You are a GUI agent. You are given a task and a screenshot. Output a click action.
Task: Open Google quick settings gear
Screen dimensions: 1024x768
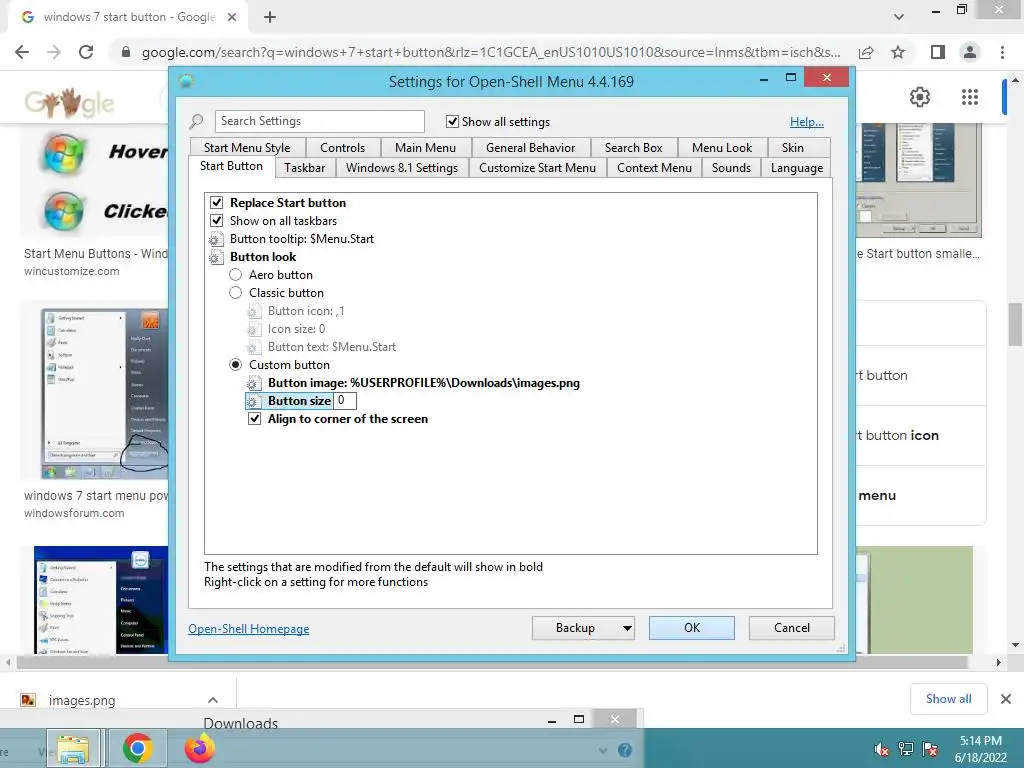point(920,97)
